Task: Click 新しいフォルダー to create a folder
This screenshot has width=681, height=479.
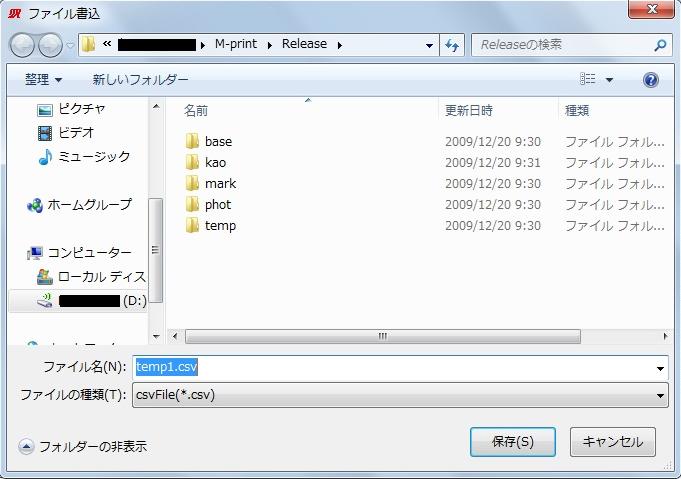Action: pyautogui.click(x=140, y=80)
